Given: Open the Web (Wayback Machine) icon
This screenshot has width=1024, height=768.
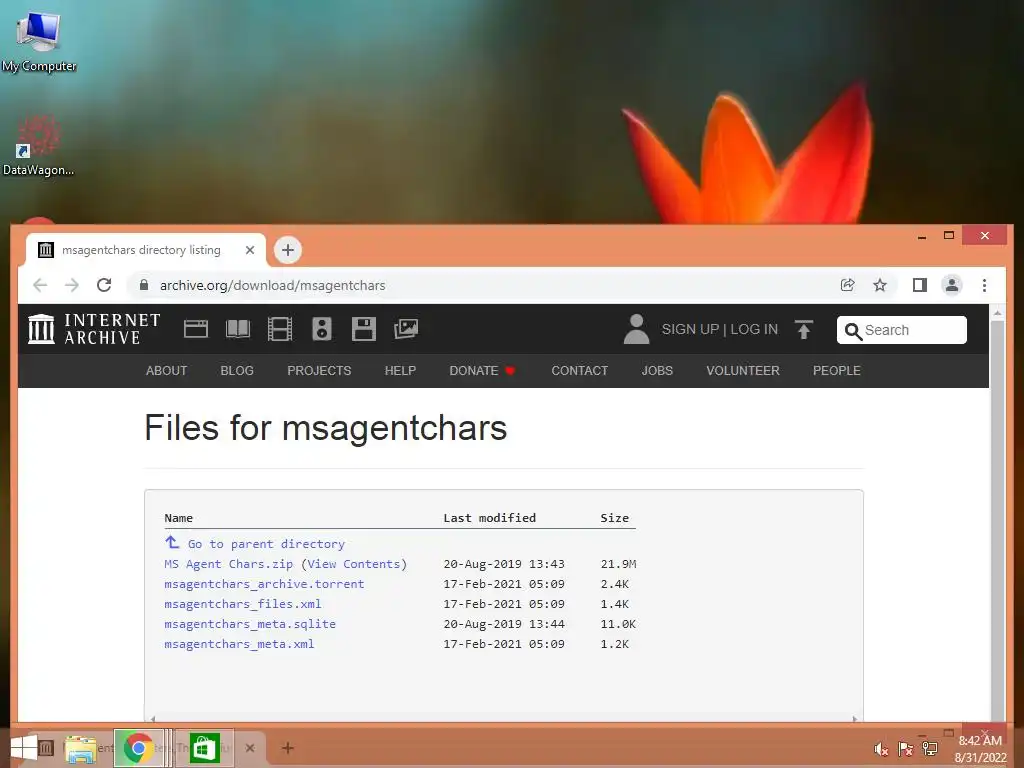Looking at the screenshot, I should tap(196, 328).
